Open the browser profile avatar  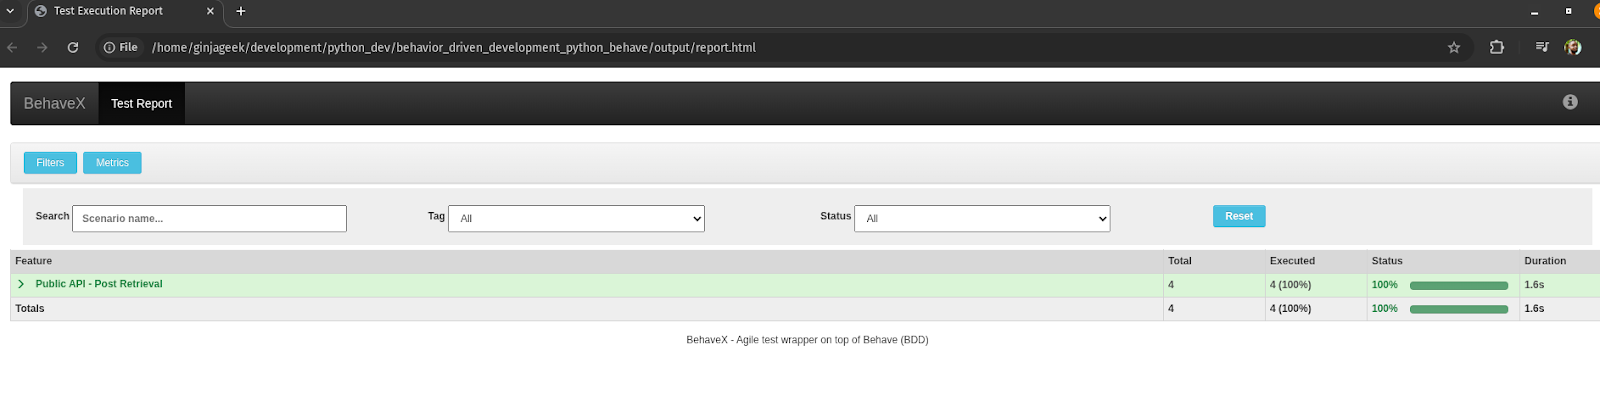1572,47
